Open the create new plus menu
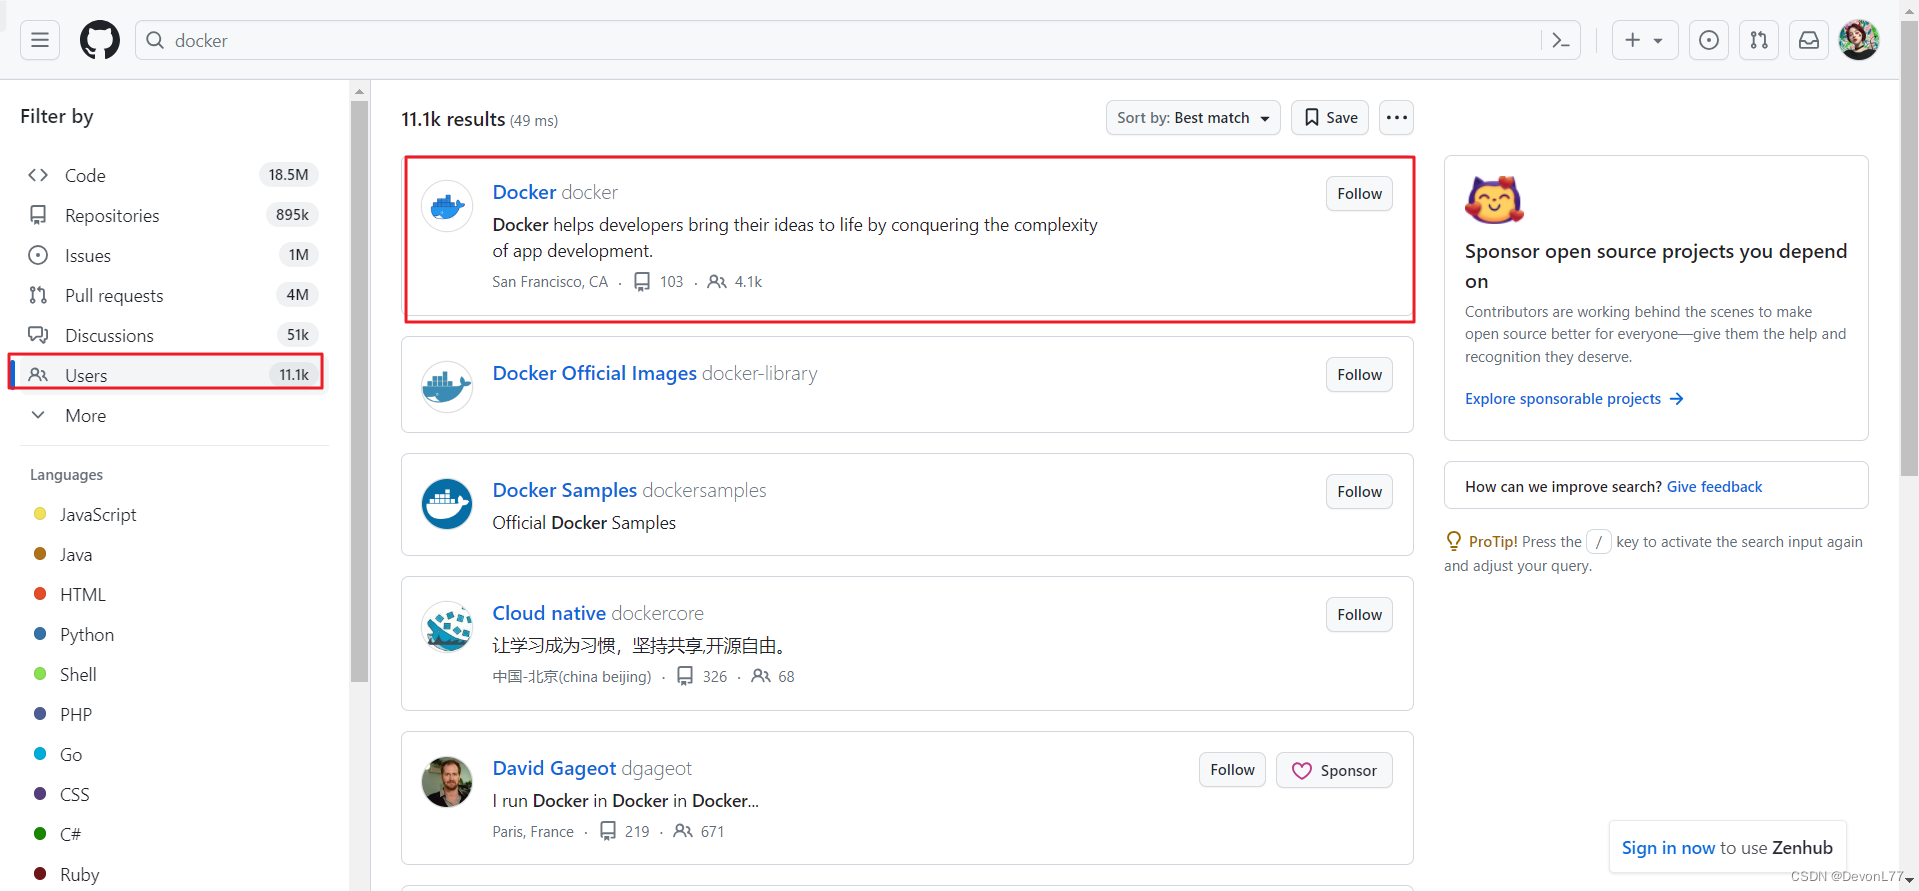Image resolution: width=1919 pixels, height=891 pixels. click(x=1644, y=40)
